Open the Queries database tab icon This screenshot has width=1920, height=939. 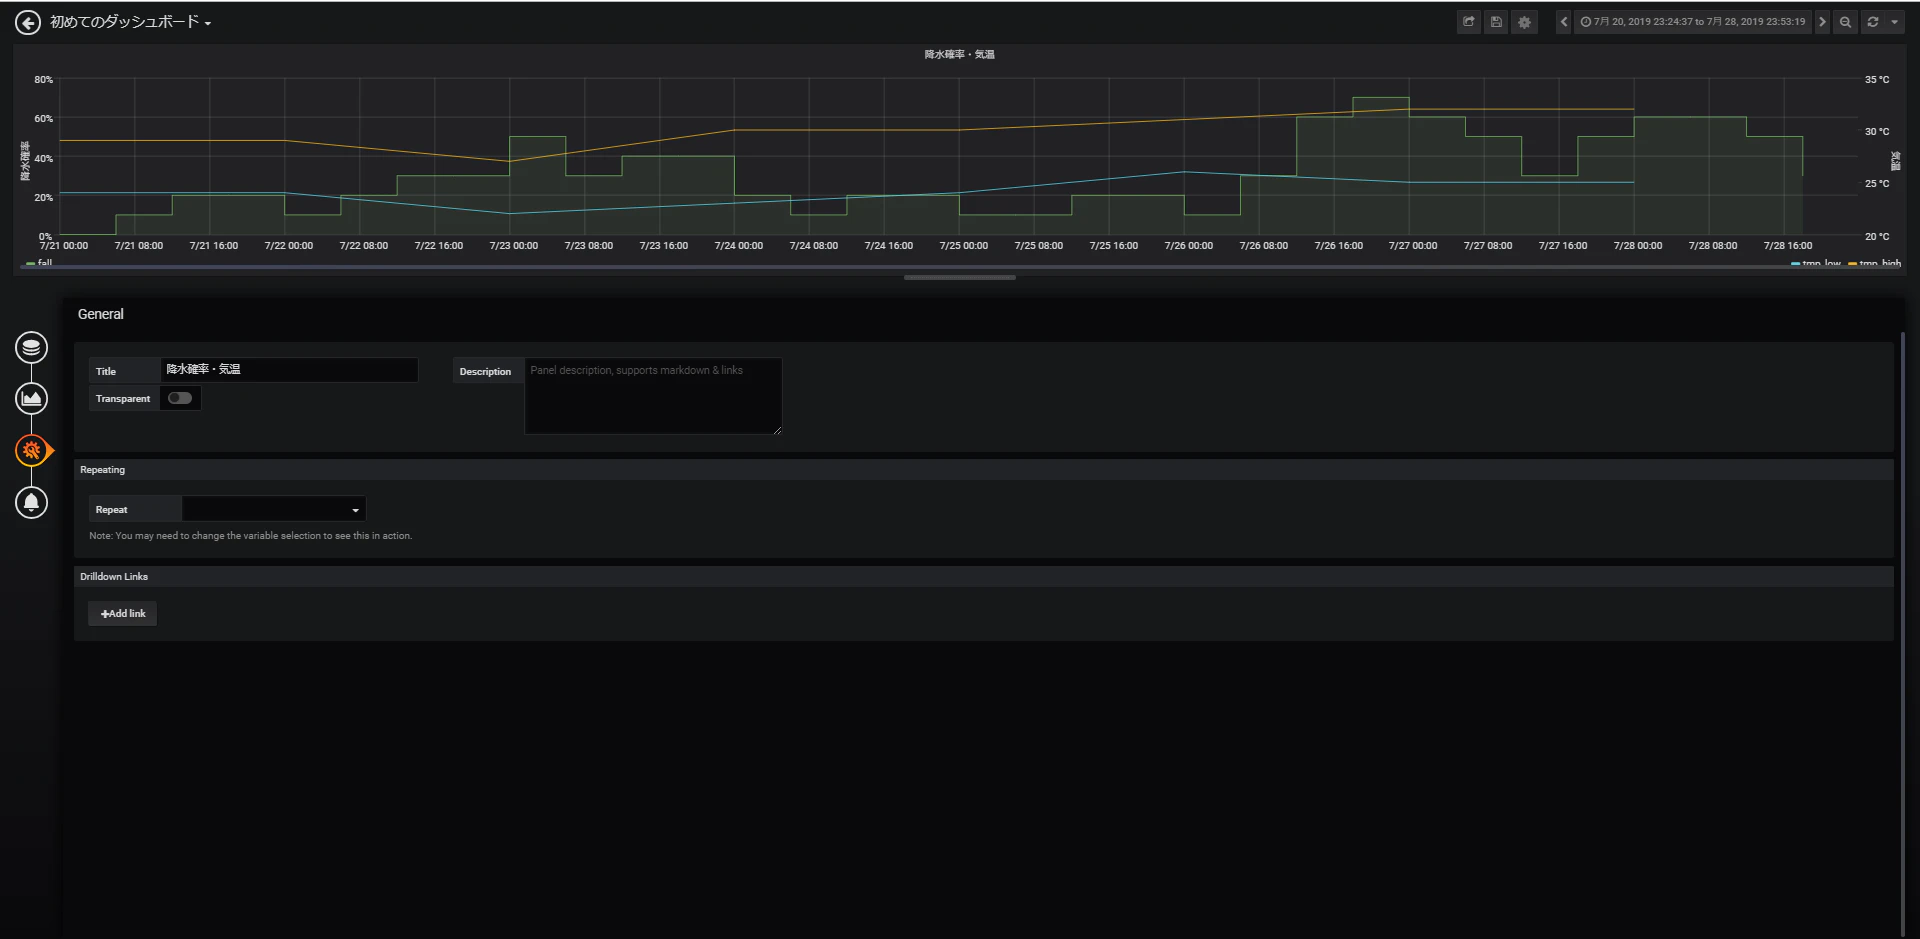click(x=32, y=348)
